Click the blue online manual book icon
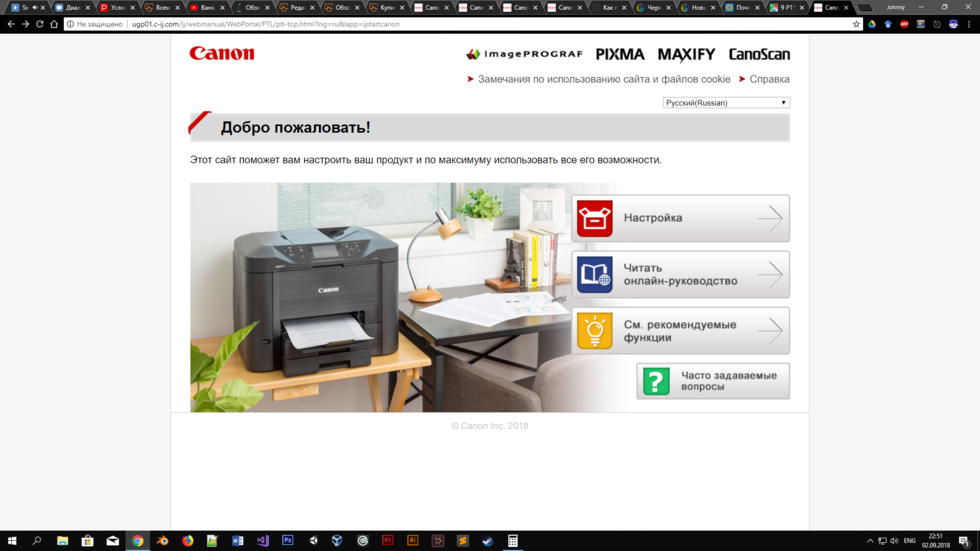This screenshot has height=551, width=980. tap(594, 275)
